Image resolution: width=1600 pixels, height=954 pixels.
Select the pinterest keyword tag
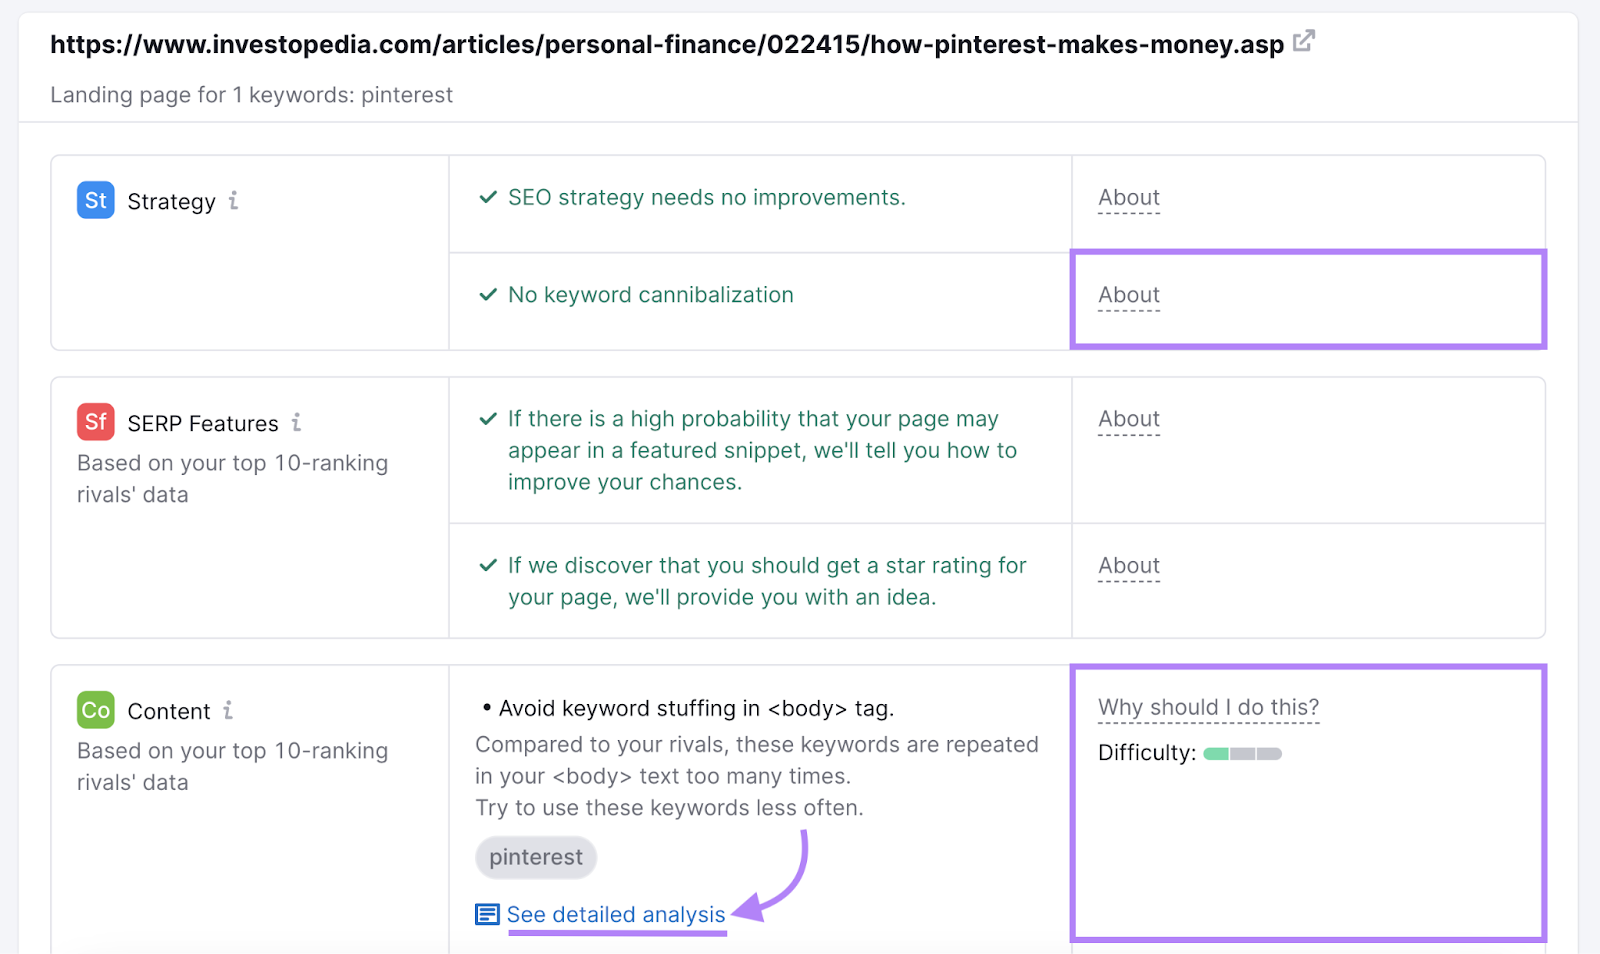click(x=535, y=857)
